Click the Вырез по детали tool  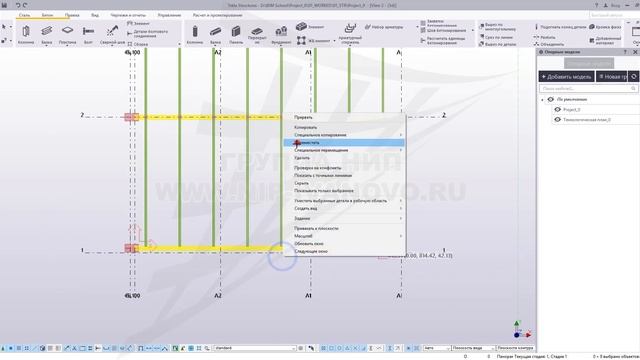coord(498,44)
